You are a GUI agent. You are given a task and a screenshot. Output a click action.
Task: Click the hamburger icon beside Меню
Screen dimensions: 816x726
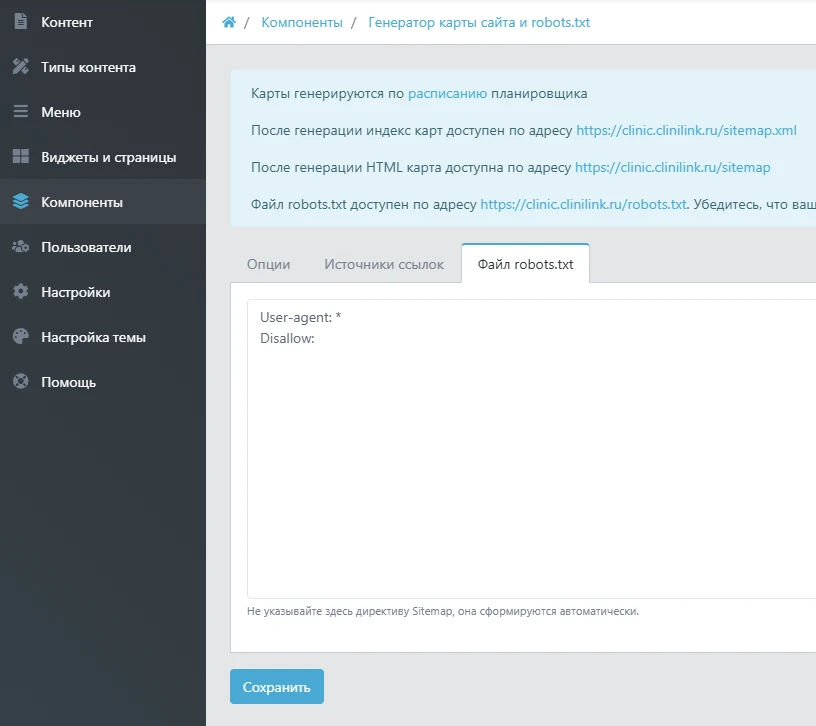click(20, 112)
